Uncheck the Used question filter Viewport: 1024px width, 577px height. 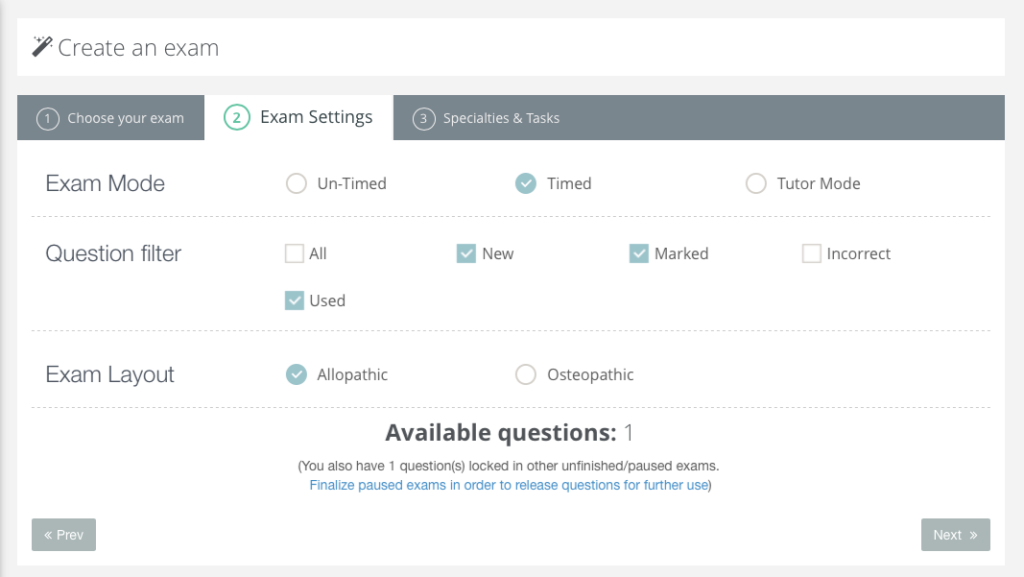293,300
